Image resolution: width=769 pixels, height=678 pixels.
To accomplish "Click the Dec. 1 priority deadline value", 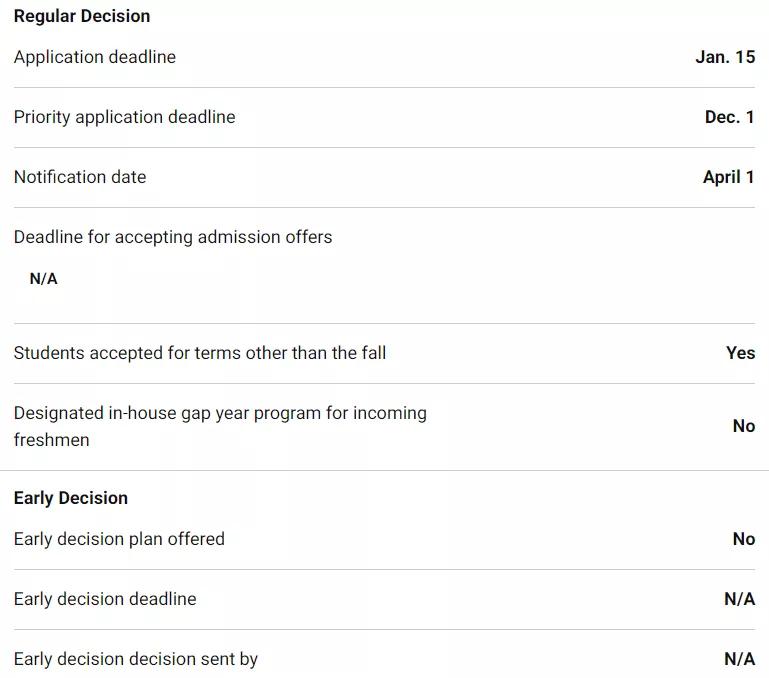I will 729,117.
